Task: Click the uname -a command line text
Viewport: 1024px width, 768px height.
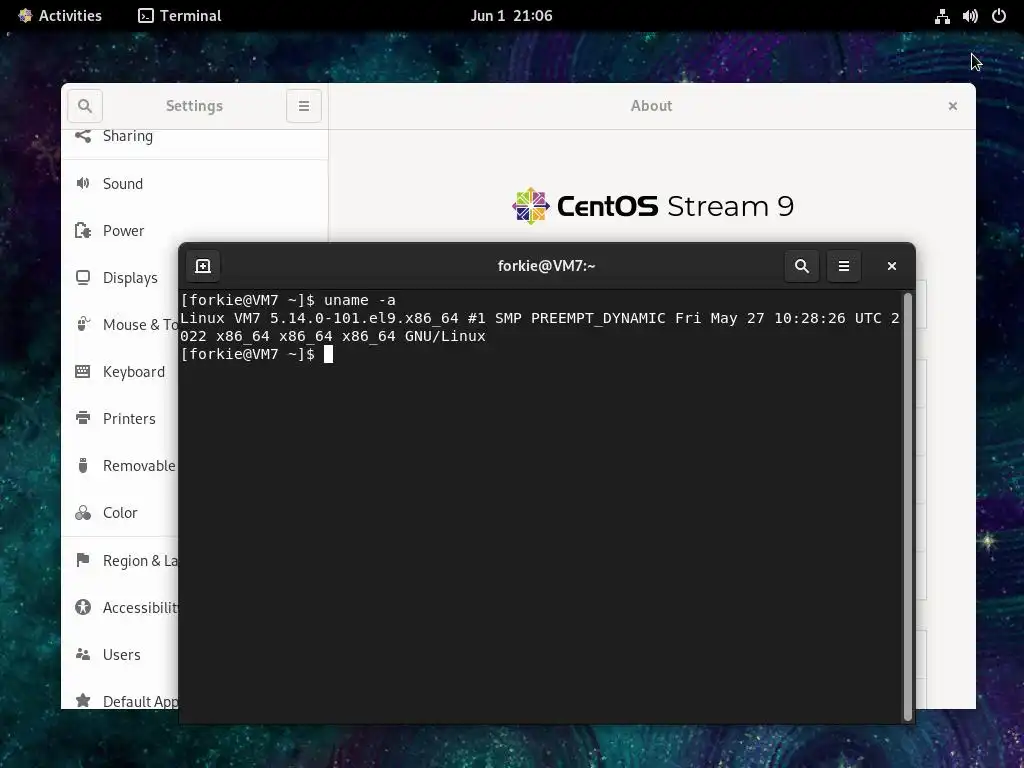Action: point(360,300)
